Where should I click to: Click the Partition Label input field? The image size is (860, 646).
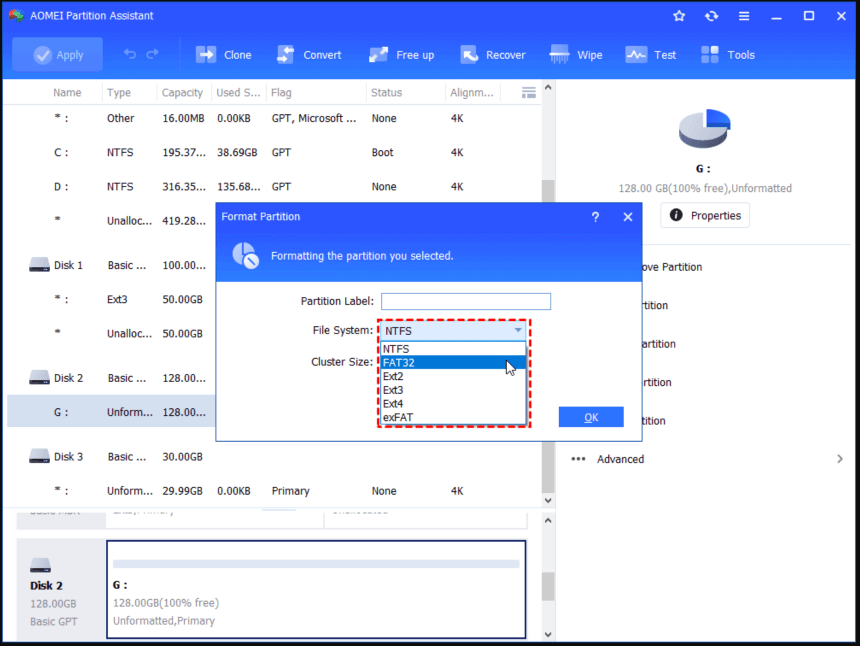coord(465,301)
